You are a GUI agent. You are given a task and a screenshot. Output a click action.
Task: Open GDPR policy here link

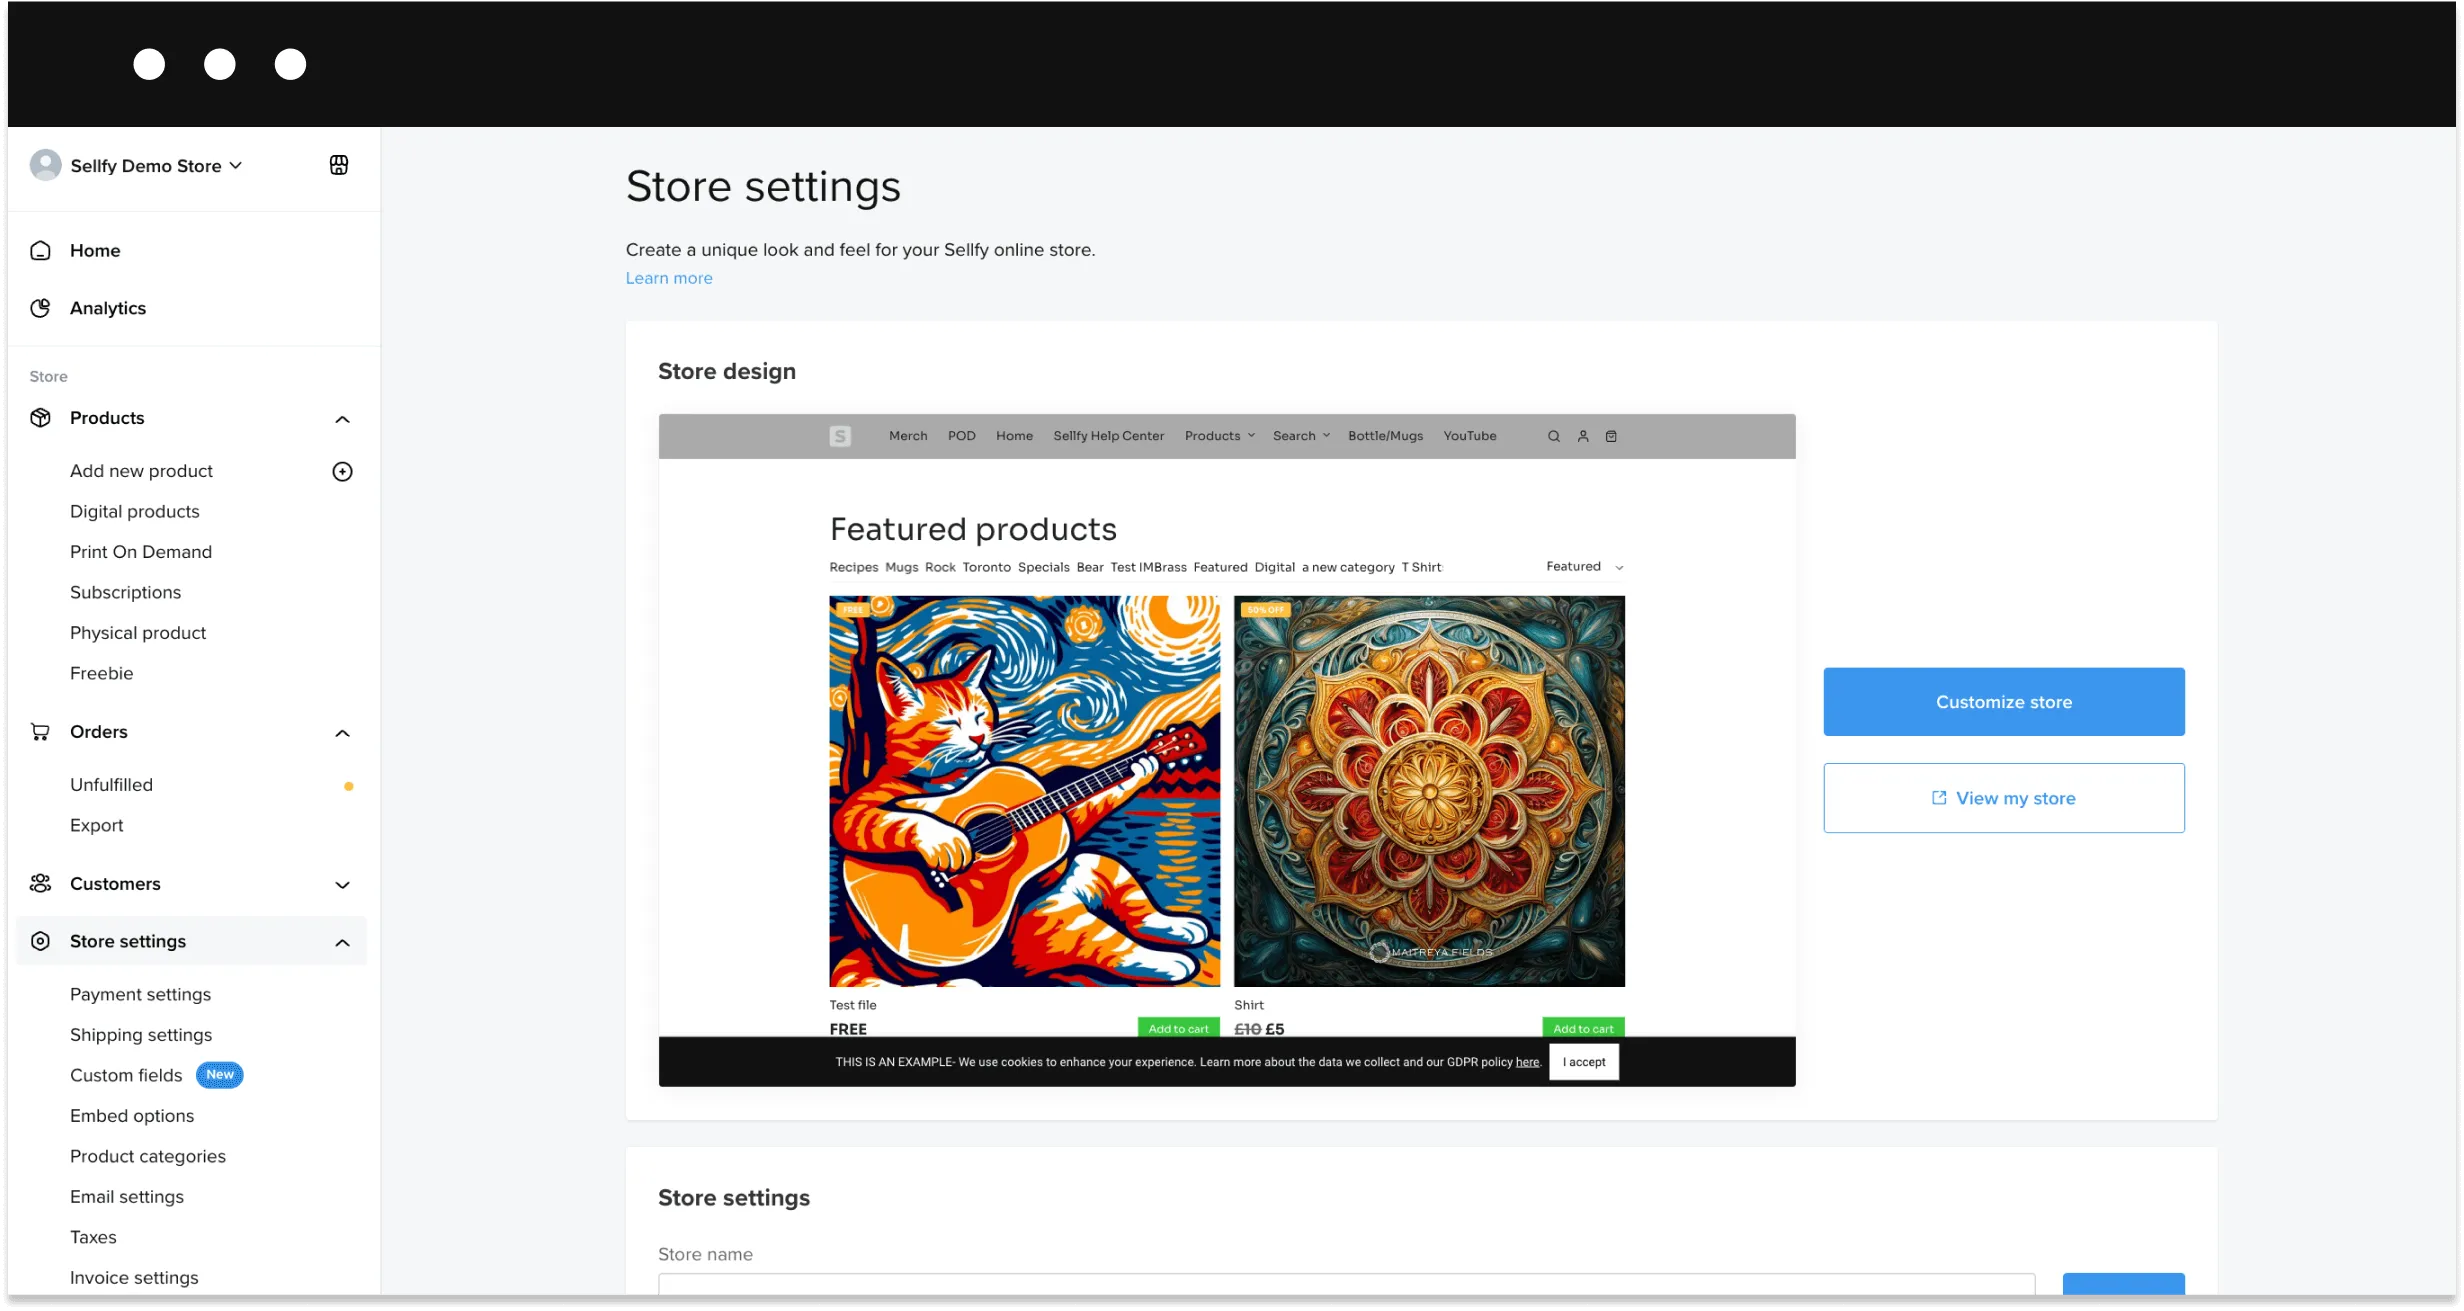point(1527,1062)
